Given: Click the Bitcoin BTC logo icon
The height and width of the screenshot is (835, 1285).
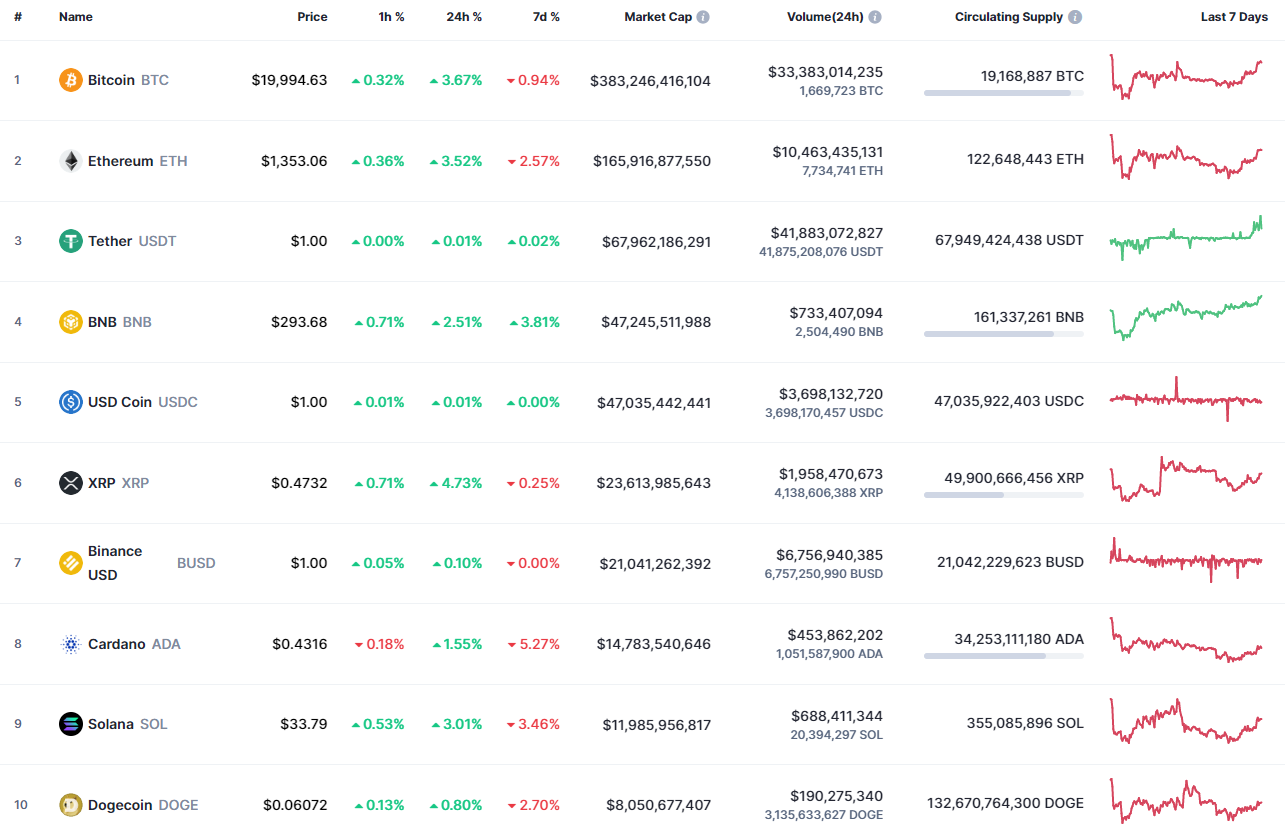Looking at the screenshot, I should [x=69, y=80].
